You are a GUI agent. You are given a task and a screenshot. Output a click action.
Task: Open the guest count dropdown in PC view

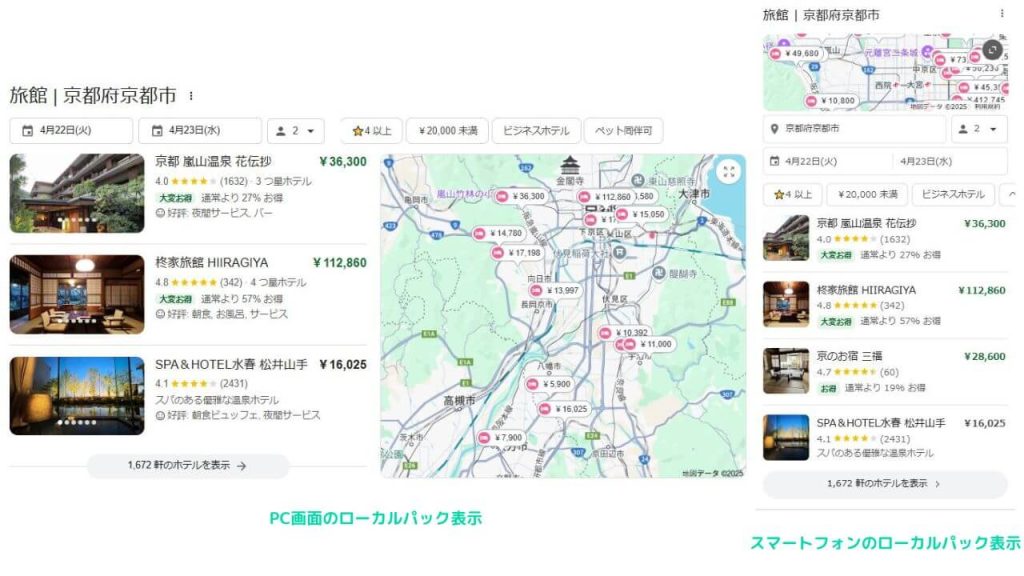coord(296,131)
